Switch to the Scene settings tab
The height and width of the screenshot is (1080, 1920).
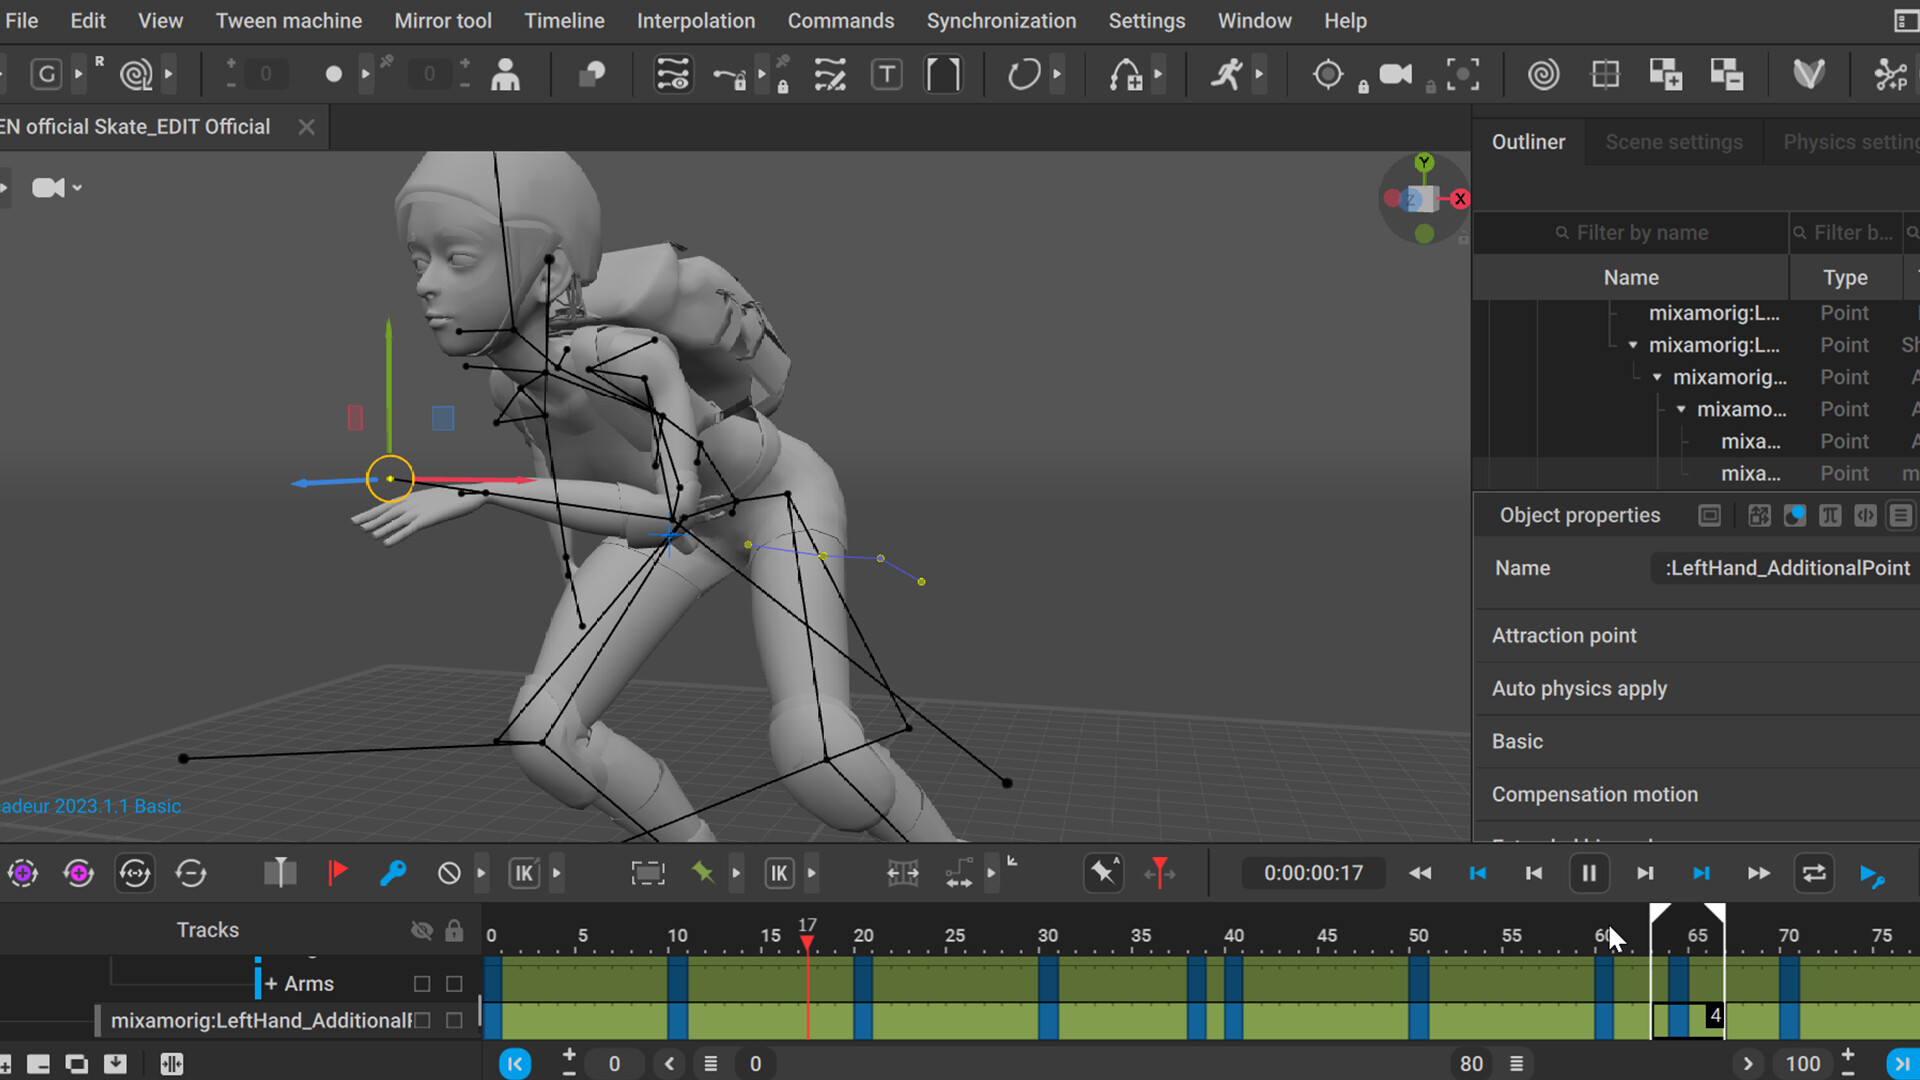1673,142
